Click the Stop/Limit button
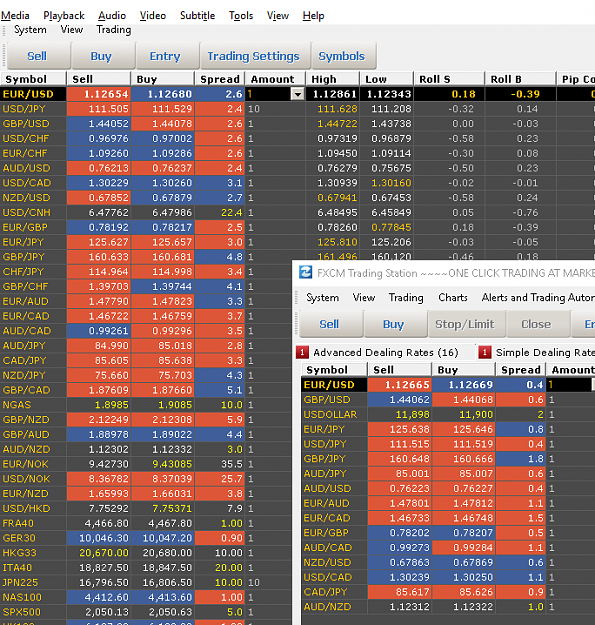595x625 pixels. [465, 324]
